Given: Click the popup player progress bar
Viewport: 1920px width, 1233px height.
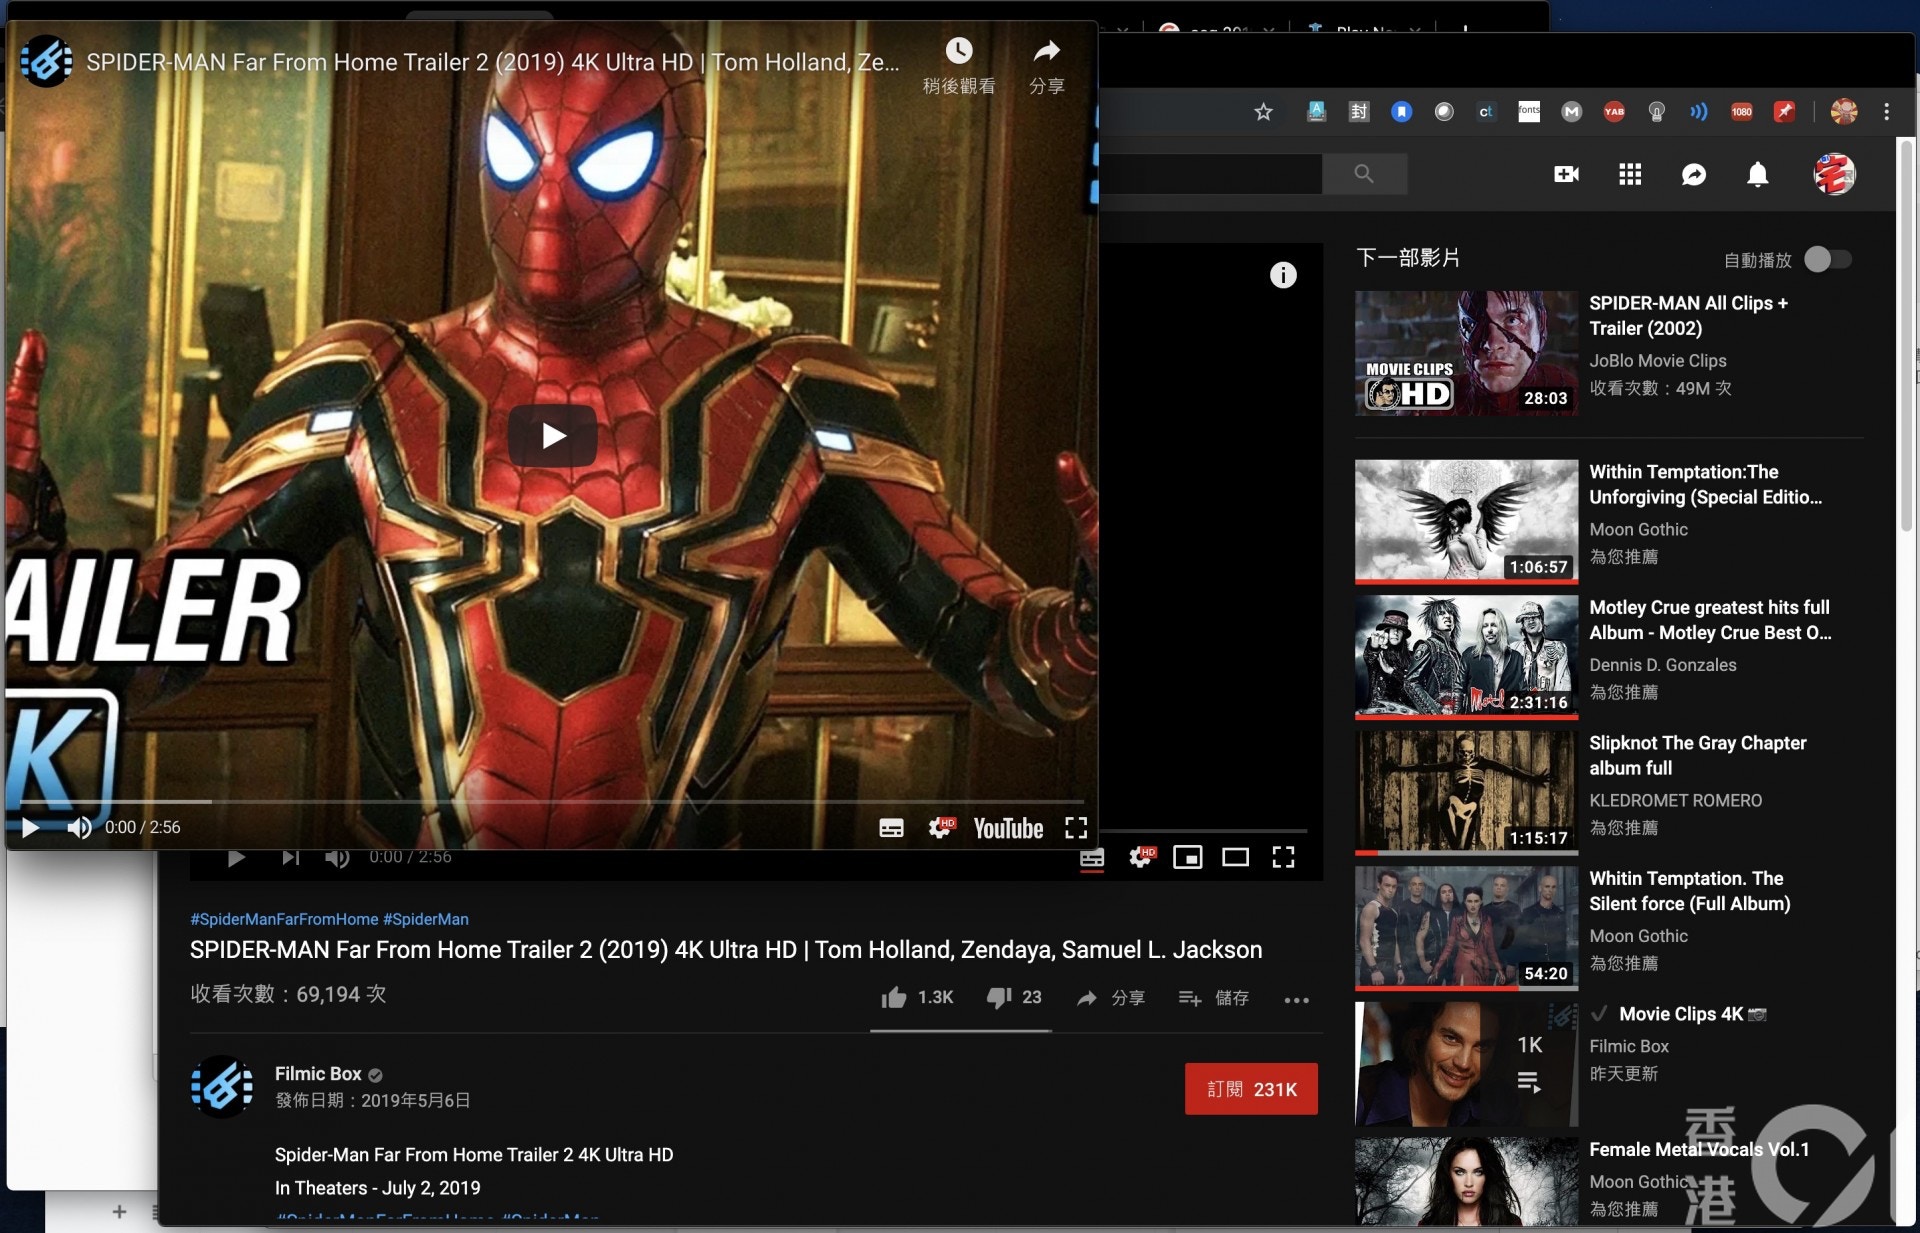Looking at the screenshot, I should point(550,801).
